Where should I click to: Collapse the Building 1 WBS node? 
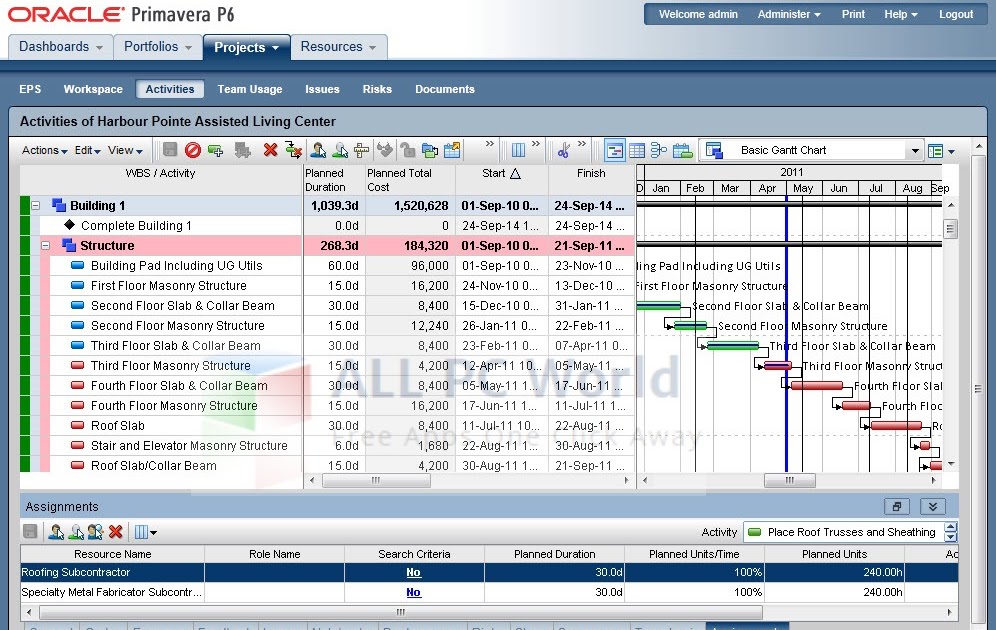click(36, 206)
